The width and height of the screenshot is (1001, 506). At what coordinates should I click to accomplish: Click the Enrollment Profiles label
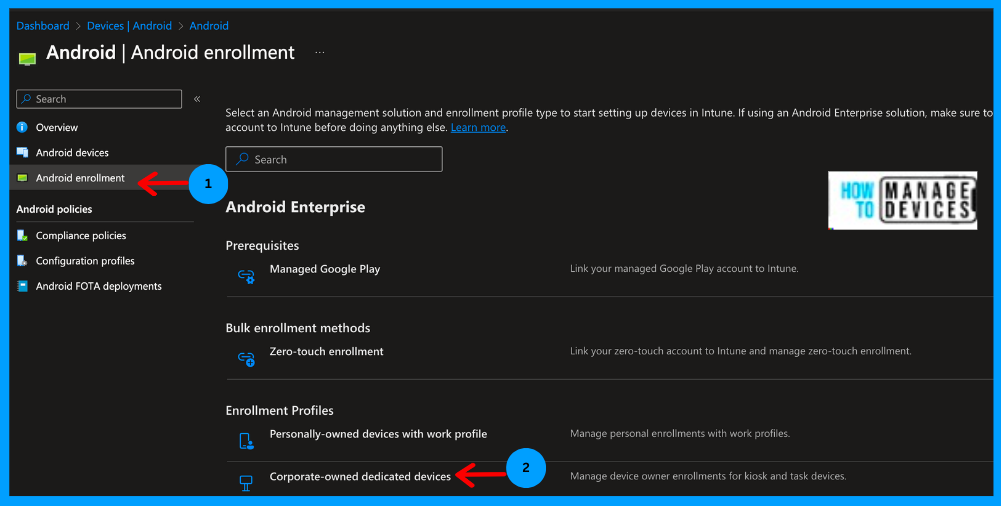280,410
